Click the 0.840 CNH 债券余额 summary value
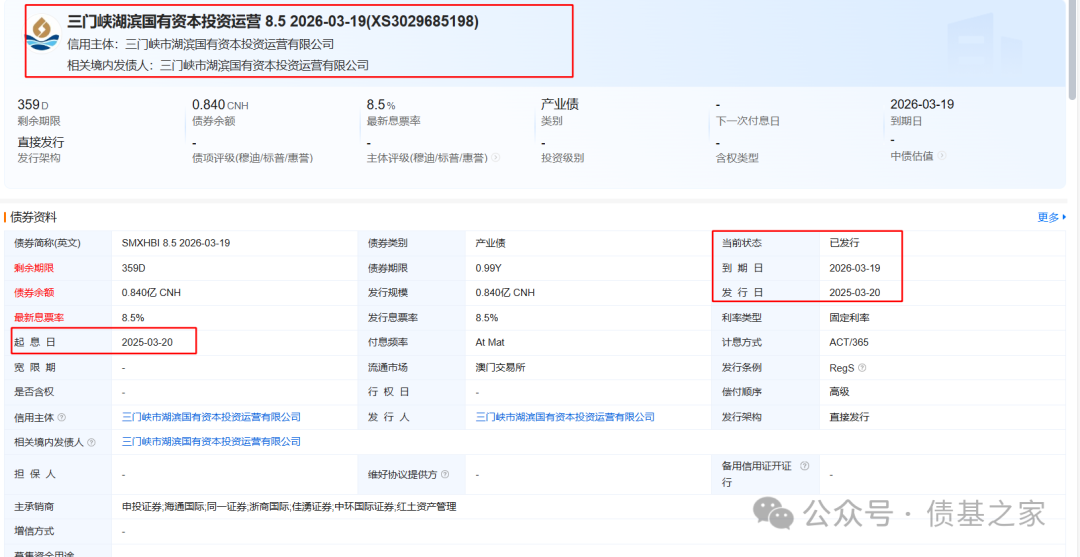This screenshot has width=1080, height=557. (x=220, y=105)
